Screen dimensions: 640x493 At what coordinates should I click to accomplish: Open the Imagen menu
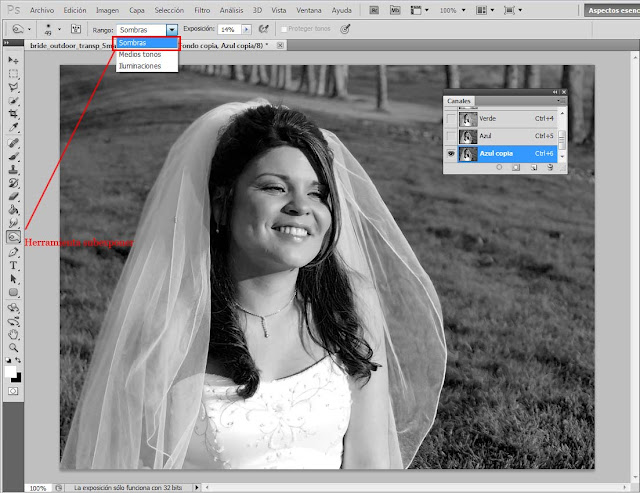(107, 10)
